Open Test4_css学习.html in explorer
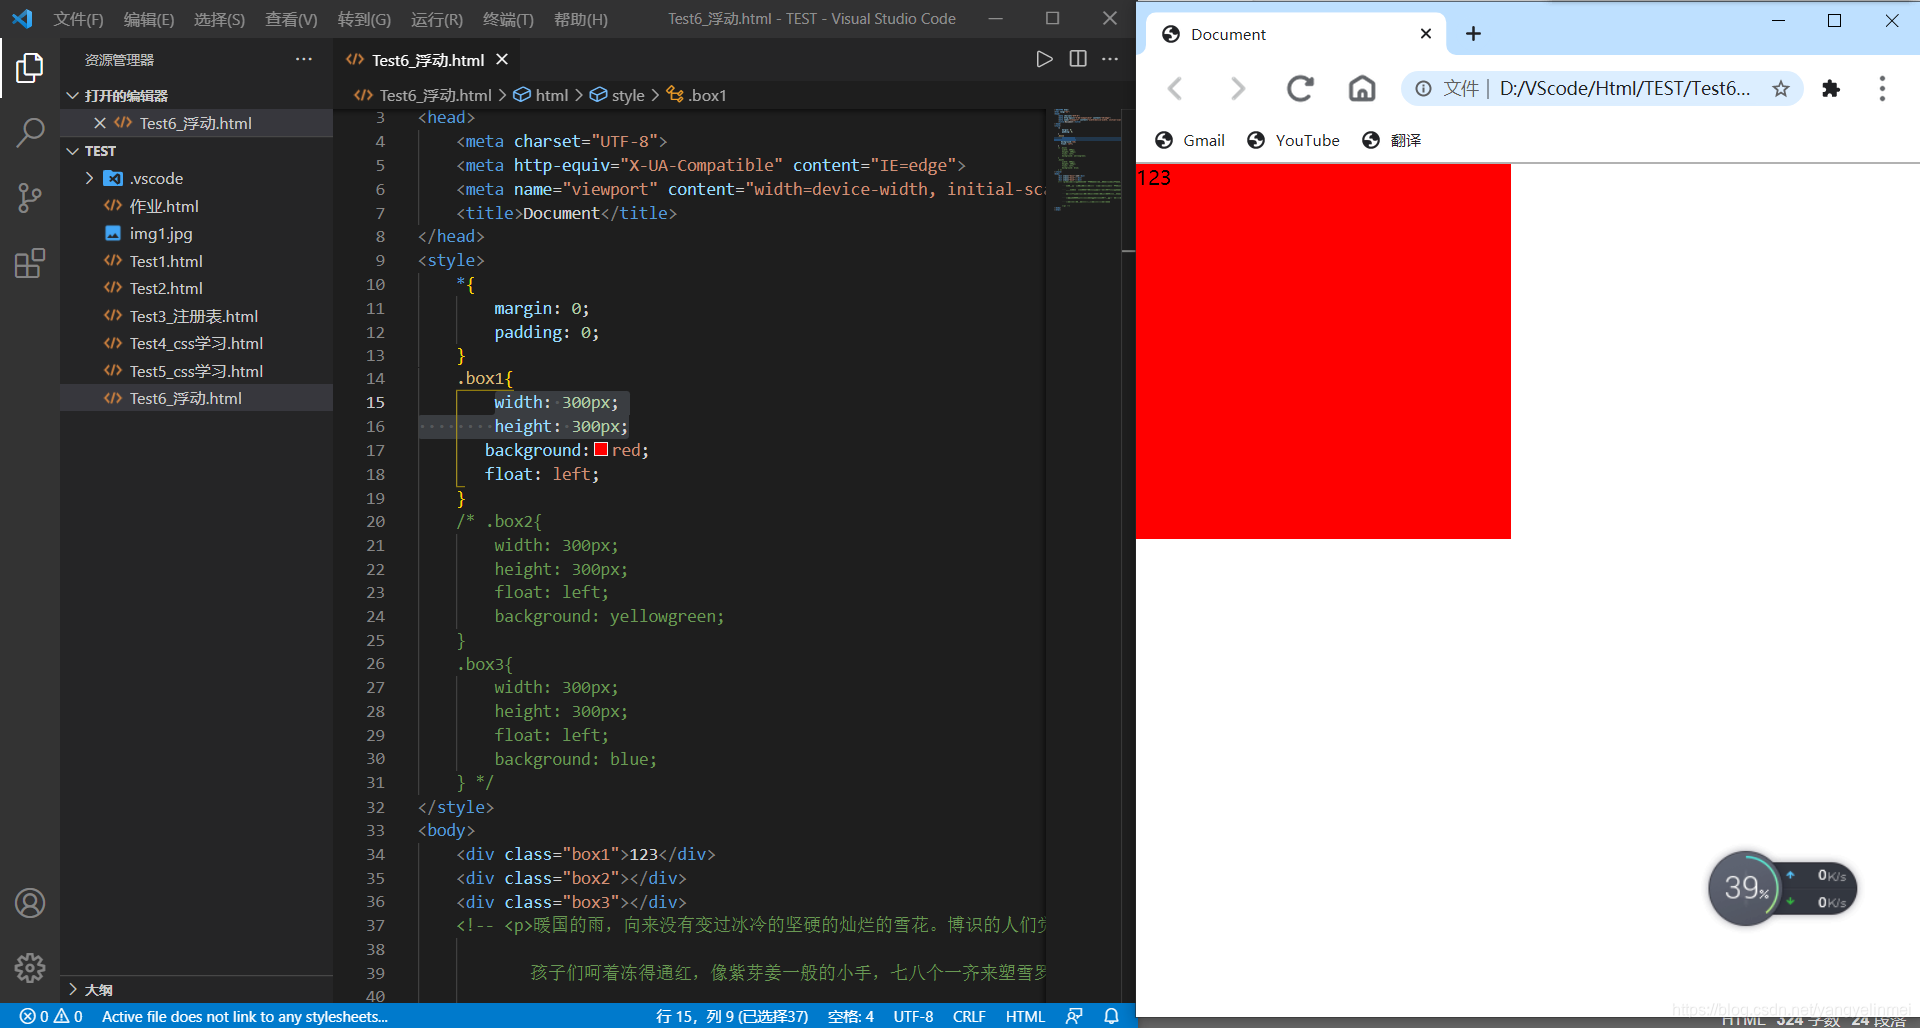Screen dimensions: 1920x1028 click(x=196, y=343)
